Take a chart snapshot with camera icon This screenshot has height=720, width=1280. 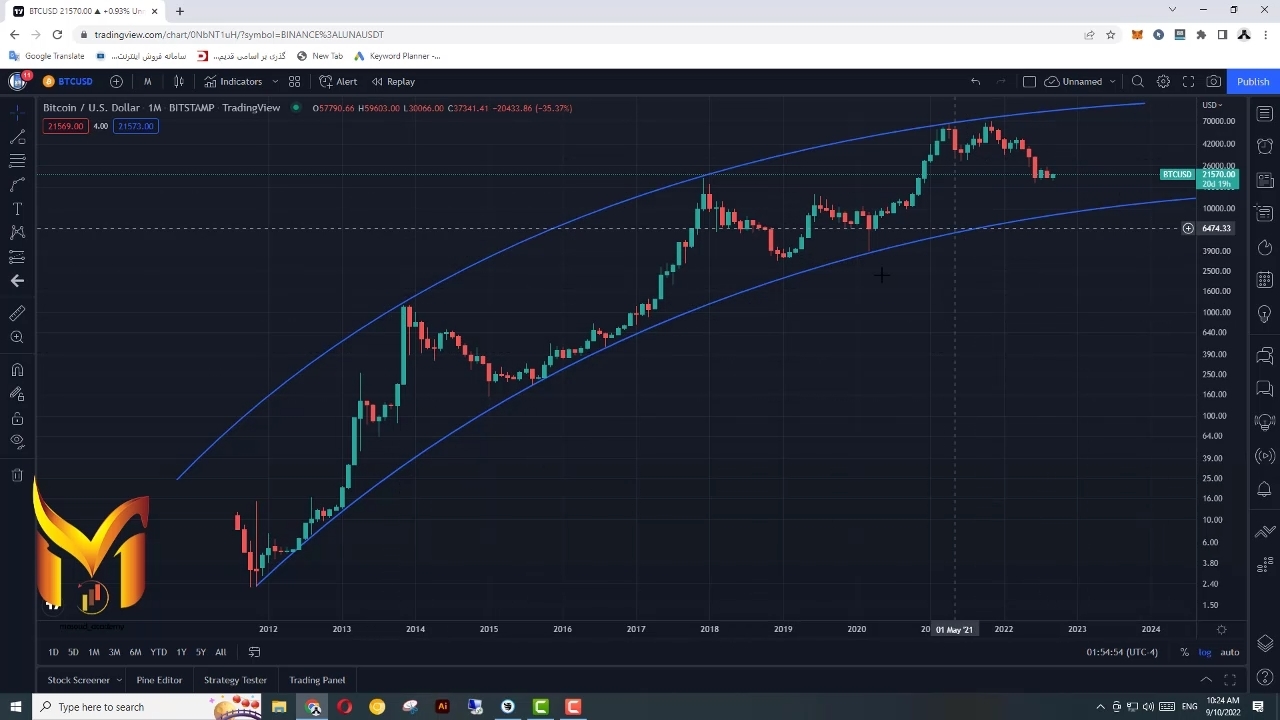tap(1213, 82)
